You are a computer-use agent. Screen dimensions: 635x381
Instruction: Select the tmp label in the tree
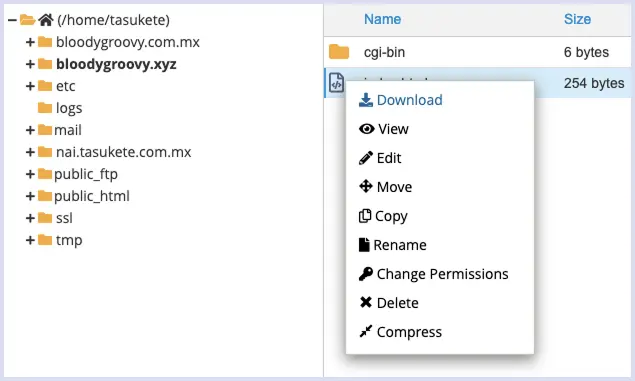point(69,240)
